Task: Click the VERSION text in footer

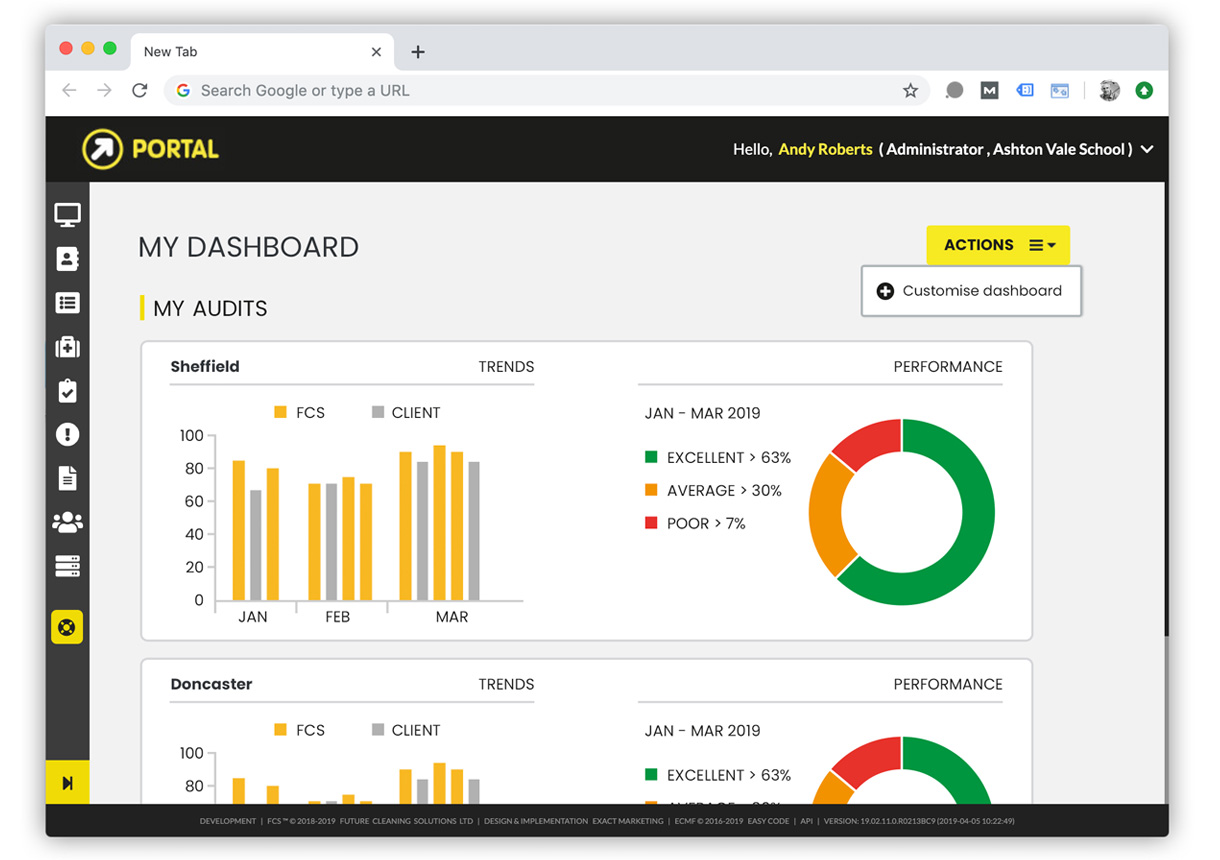Action: [919, 821]
